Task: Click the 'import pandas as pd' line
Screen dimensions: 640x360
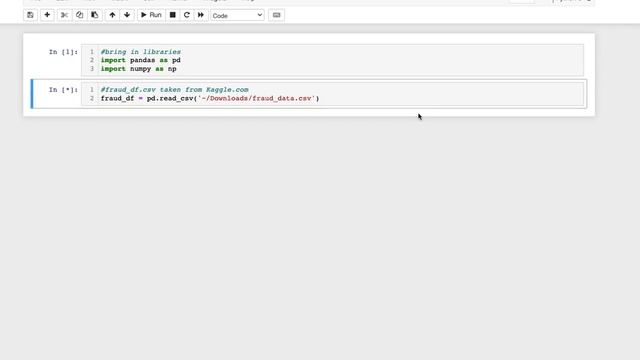Action: (x=141, y=60)
